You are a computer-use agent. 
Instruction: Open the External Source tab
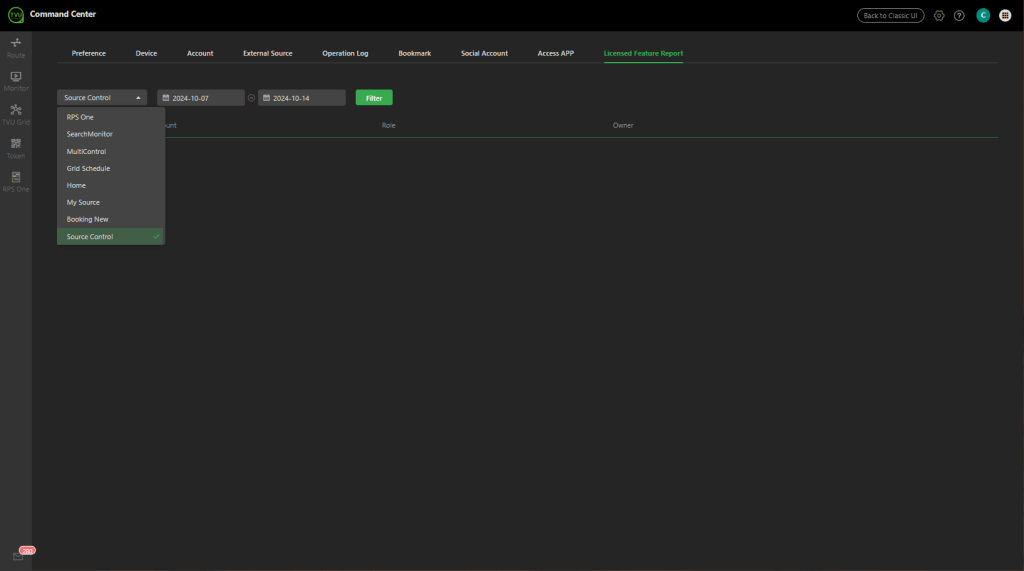(268, 53)
